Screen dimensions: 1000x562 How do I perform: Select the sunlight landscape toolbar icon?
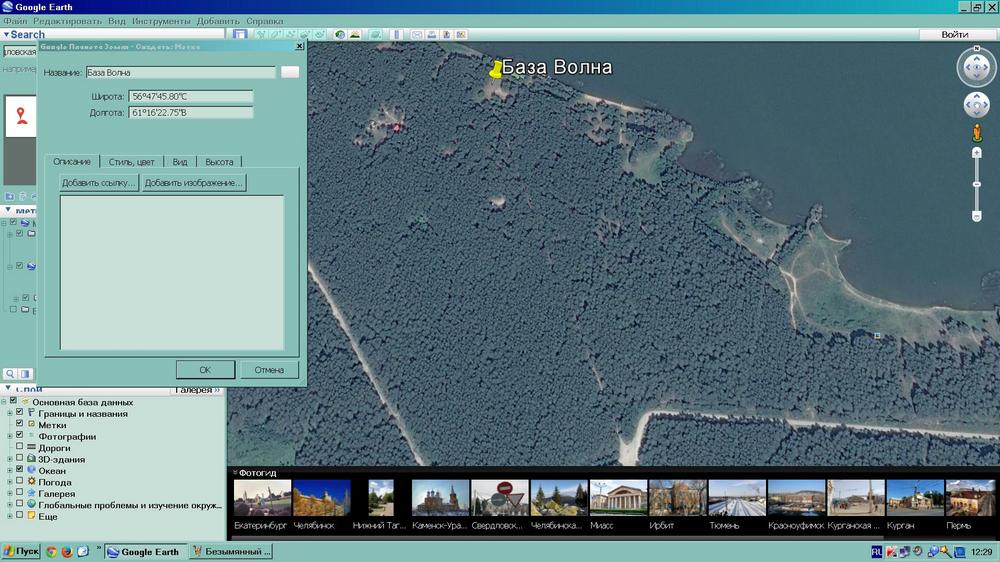tap(355, 34)
